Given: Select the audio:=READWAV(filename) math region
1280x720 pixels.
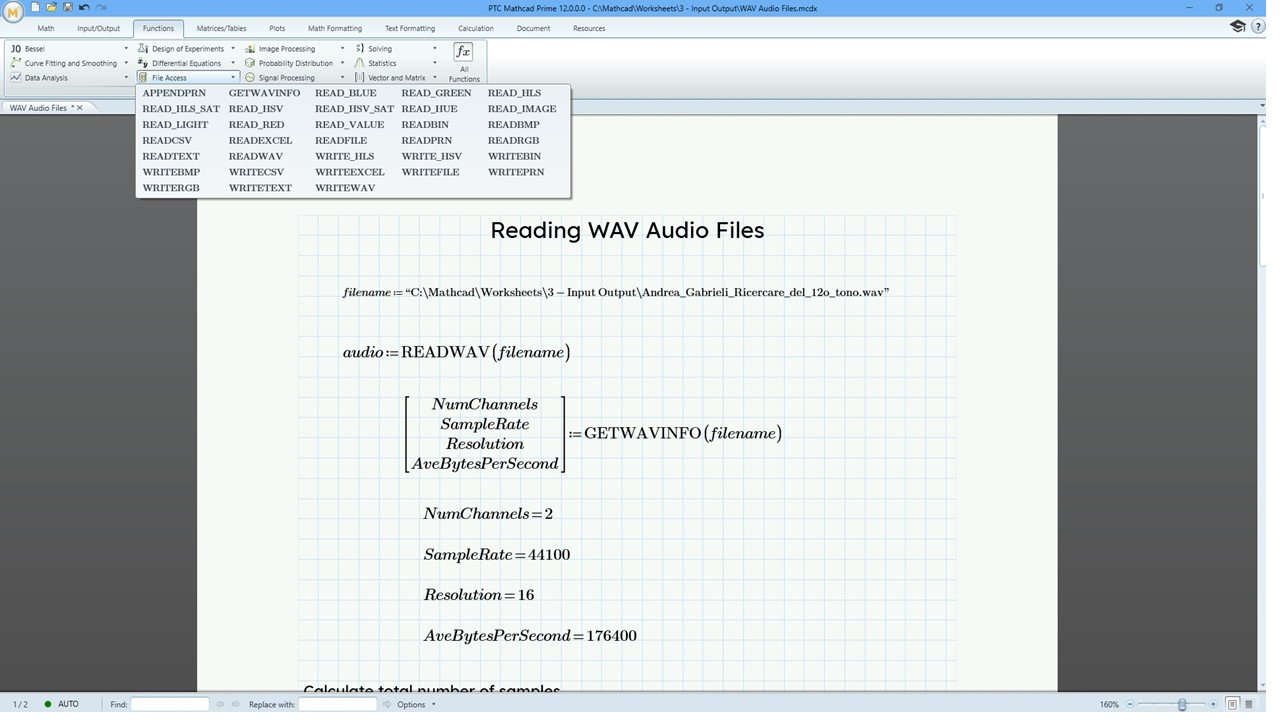Looking at the screenshot, I should 456,352.
